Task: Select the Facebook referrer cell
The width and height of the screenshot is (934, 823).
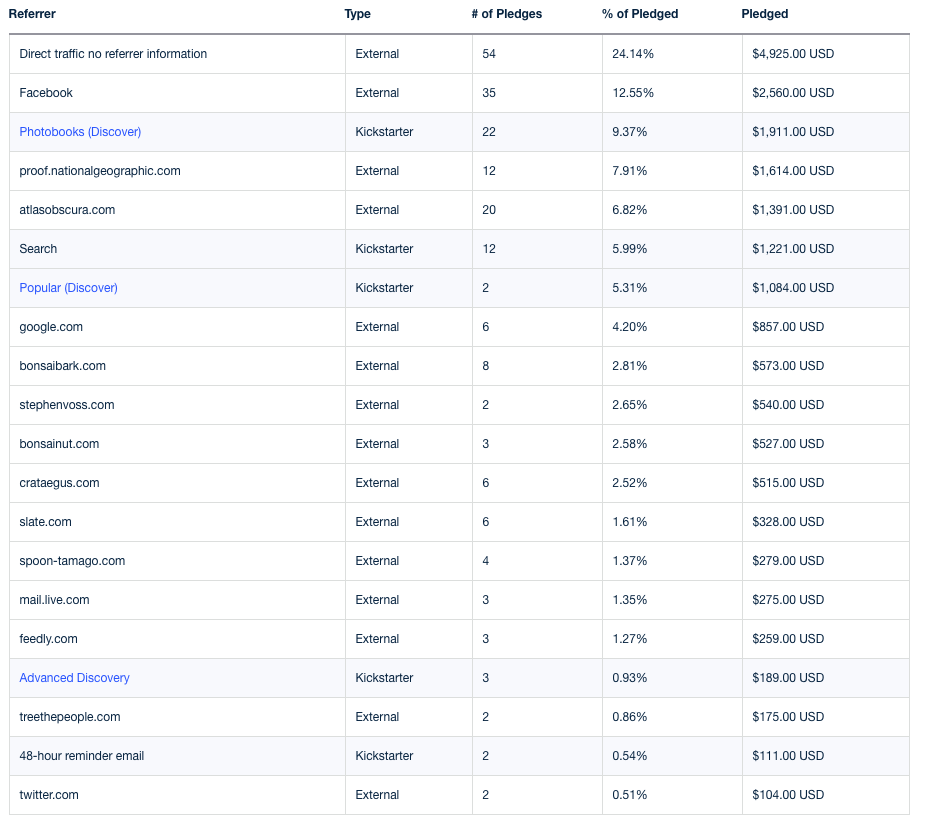Action: pos(177,93)
